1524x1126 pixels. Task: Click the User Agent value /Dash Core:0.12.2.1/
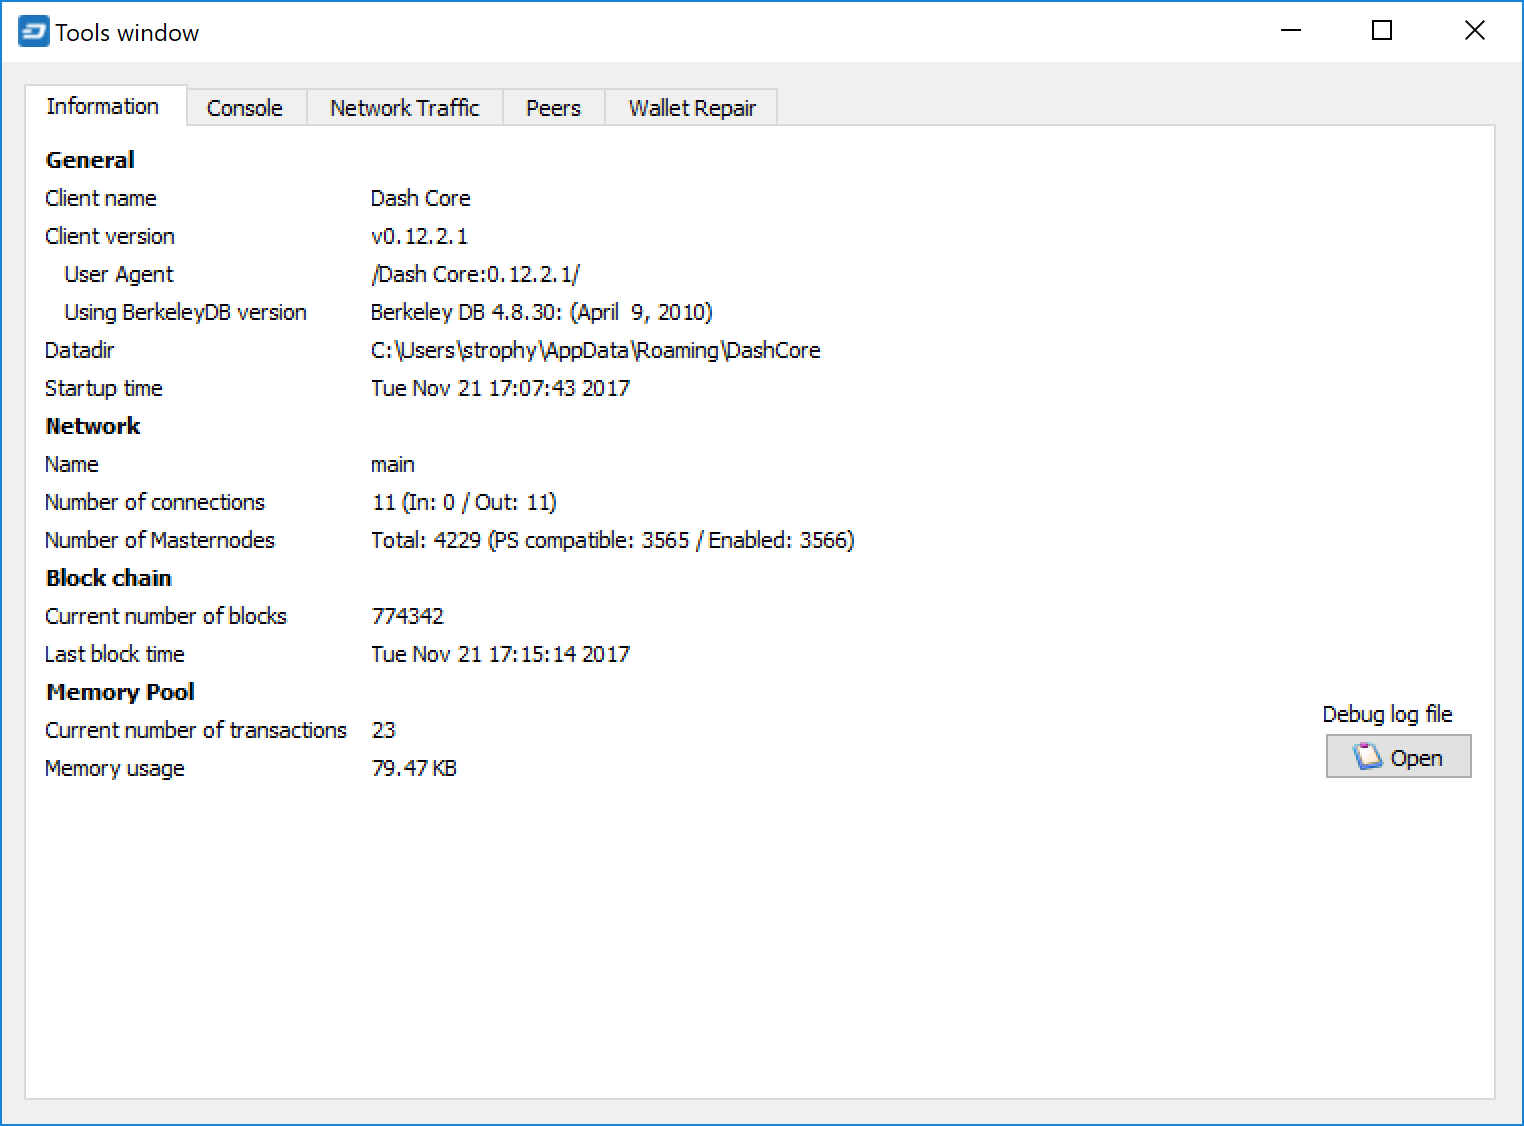click(475, 274)
